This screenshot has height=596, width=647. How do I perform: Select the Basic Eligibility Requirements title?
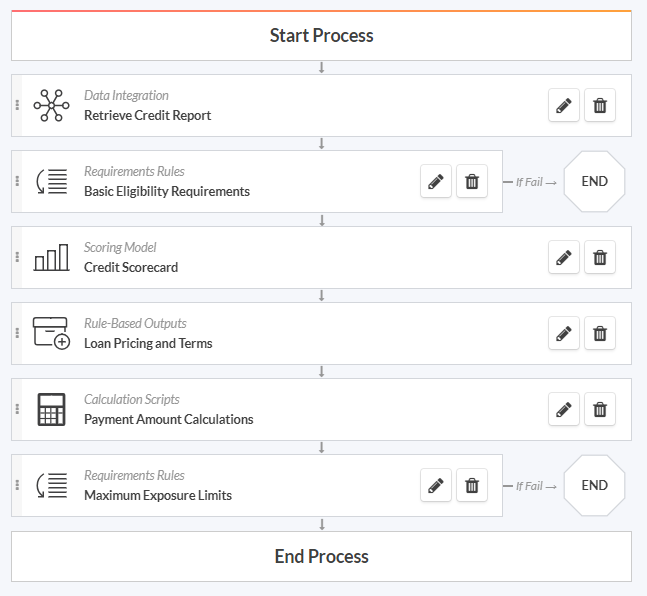point(167,191)
